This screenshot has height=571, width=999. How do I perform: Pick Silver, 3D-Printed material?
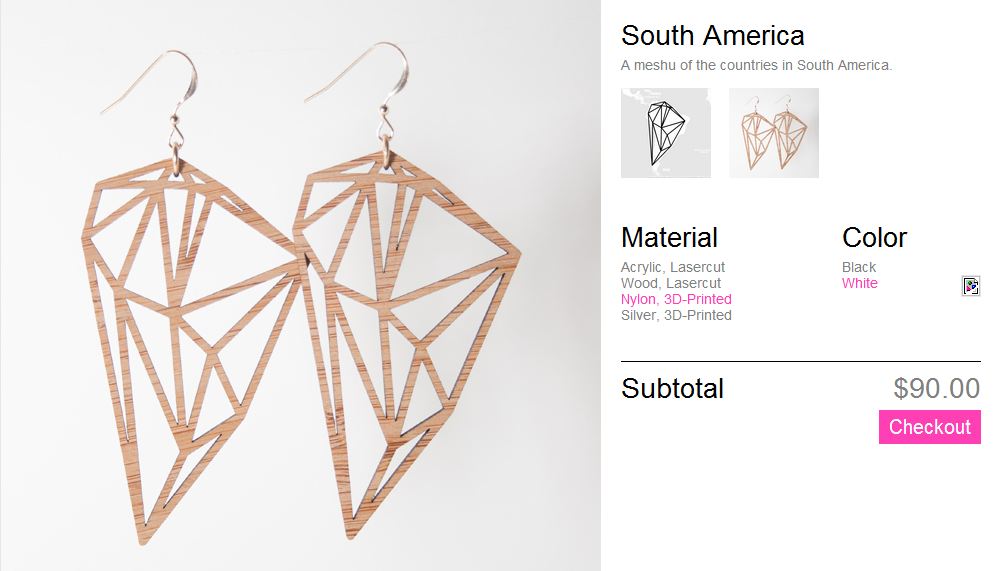tap(676, 315)
